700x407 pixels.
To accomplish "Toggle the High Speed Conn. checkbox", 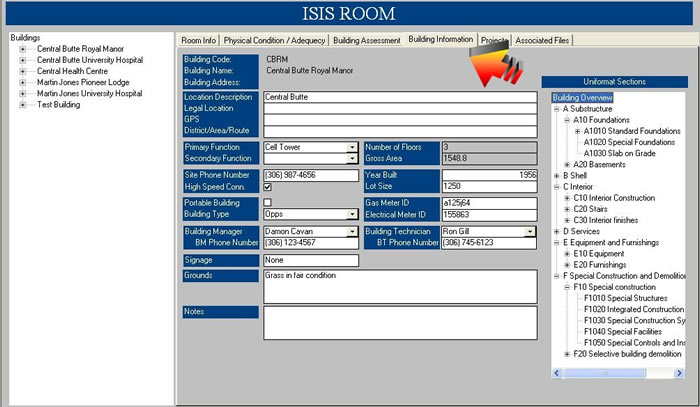I will 267,187.
